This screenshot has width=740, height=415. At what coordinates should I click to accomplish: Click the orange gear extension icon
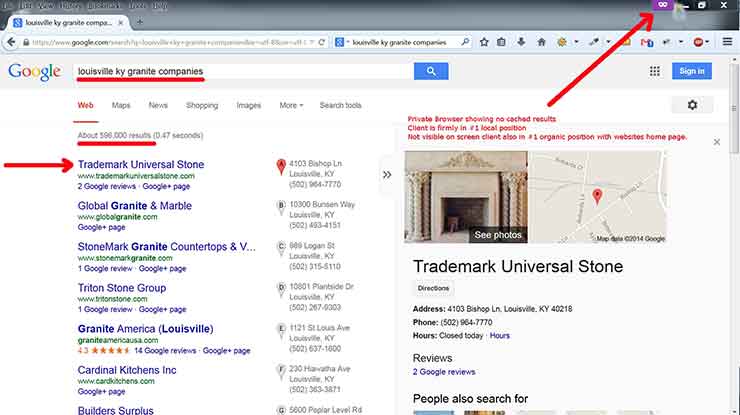pos(562,42)
